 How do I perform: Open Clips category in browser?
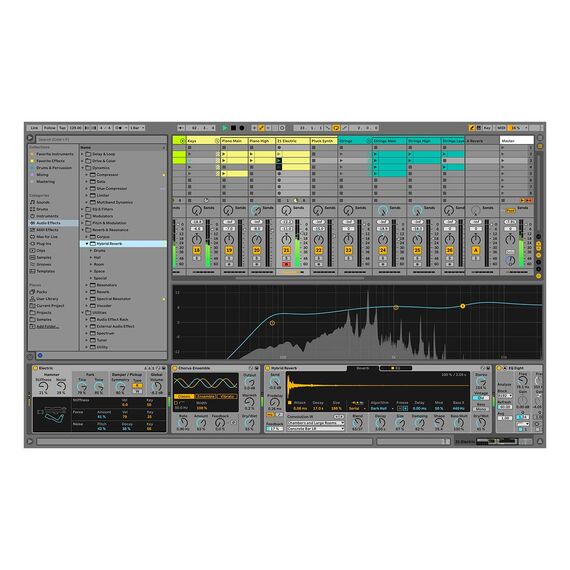(41, 250)
